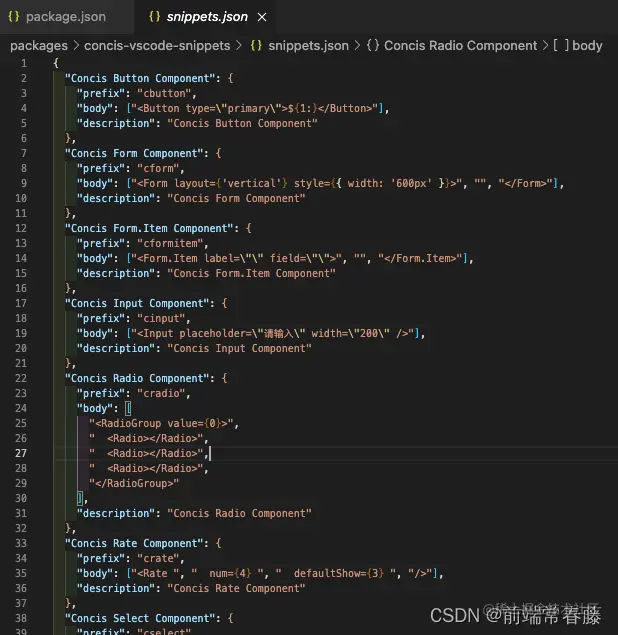Click the "Concis Radio Component" description value on line 31
The image size is (618, 635).
pyautogui.click(x=239, y=513)
